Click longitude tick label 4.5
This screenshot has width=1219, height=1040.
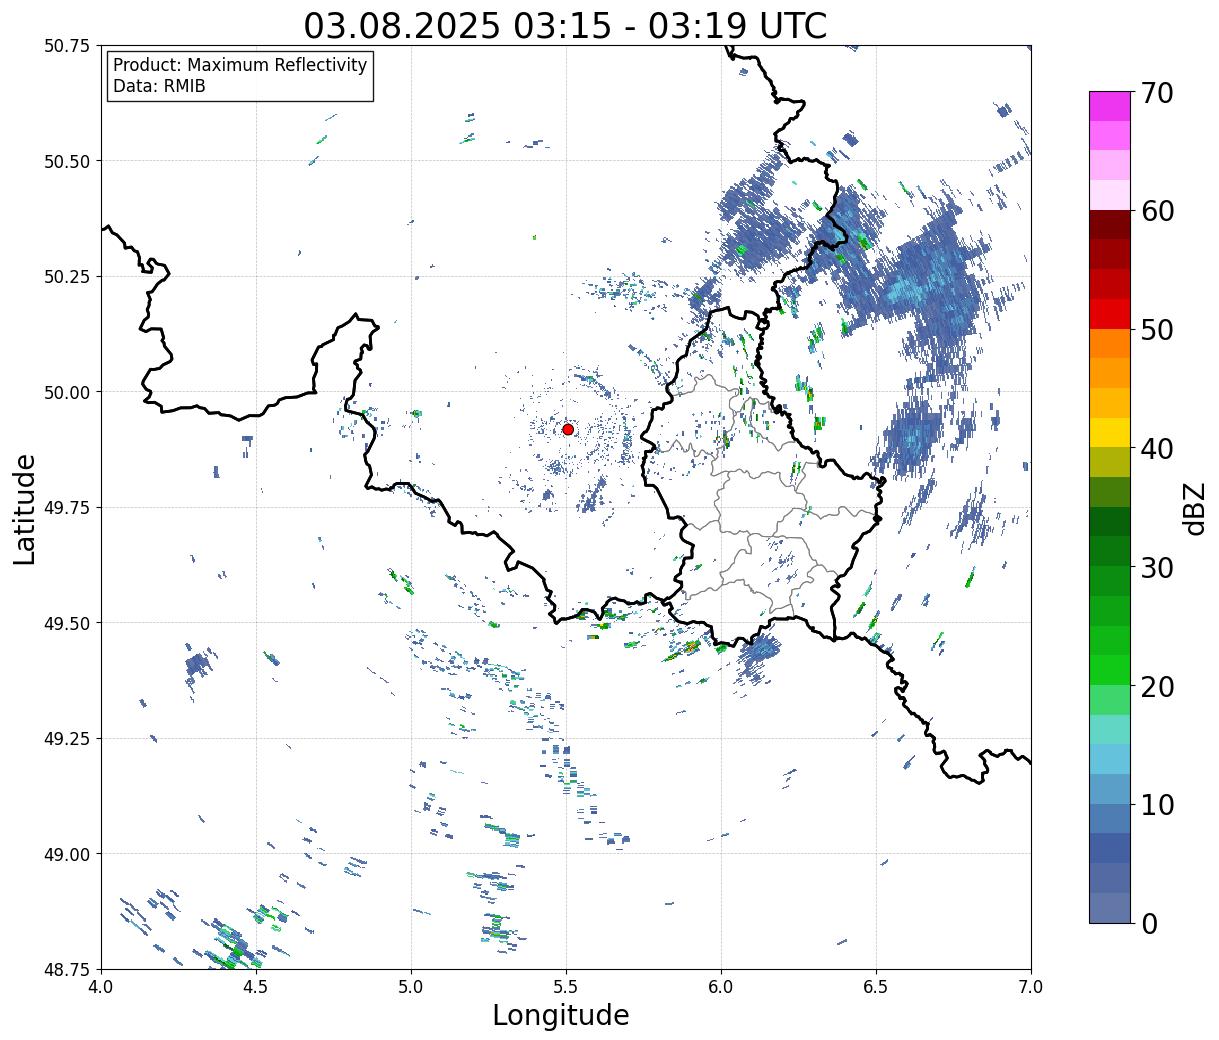tap(256, 987)
